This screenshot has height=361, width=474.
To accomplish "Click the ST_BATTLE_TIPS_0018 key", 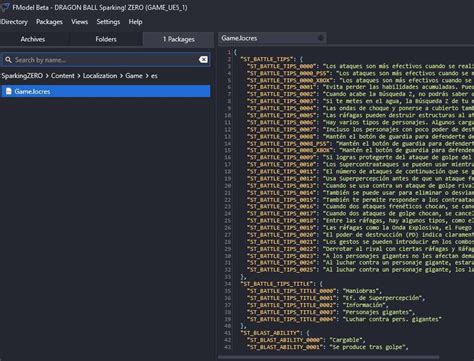I will [282, 221].
